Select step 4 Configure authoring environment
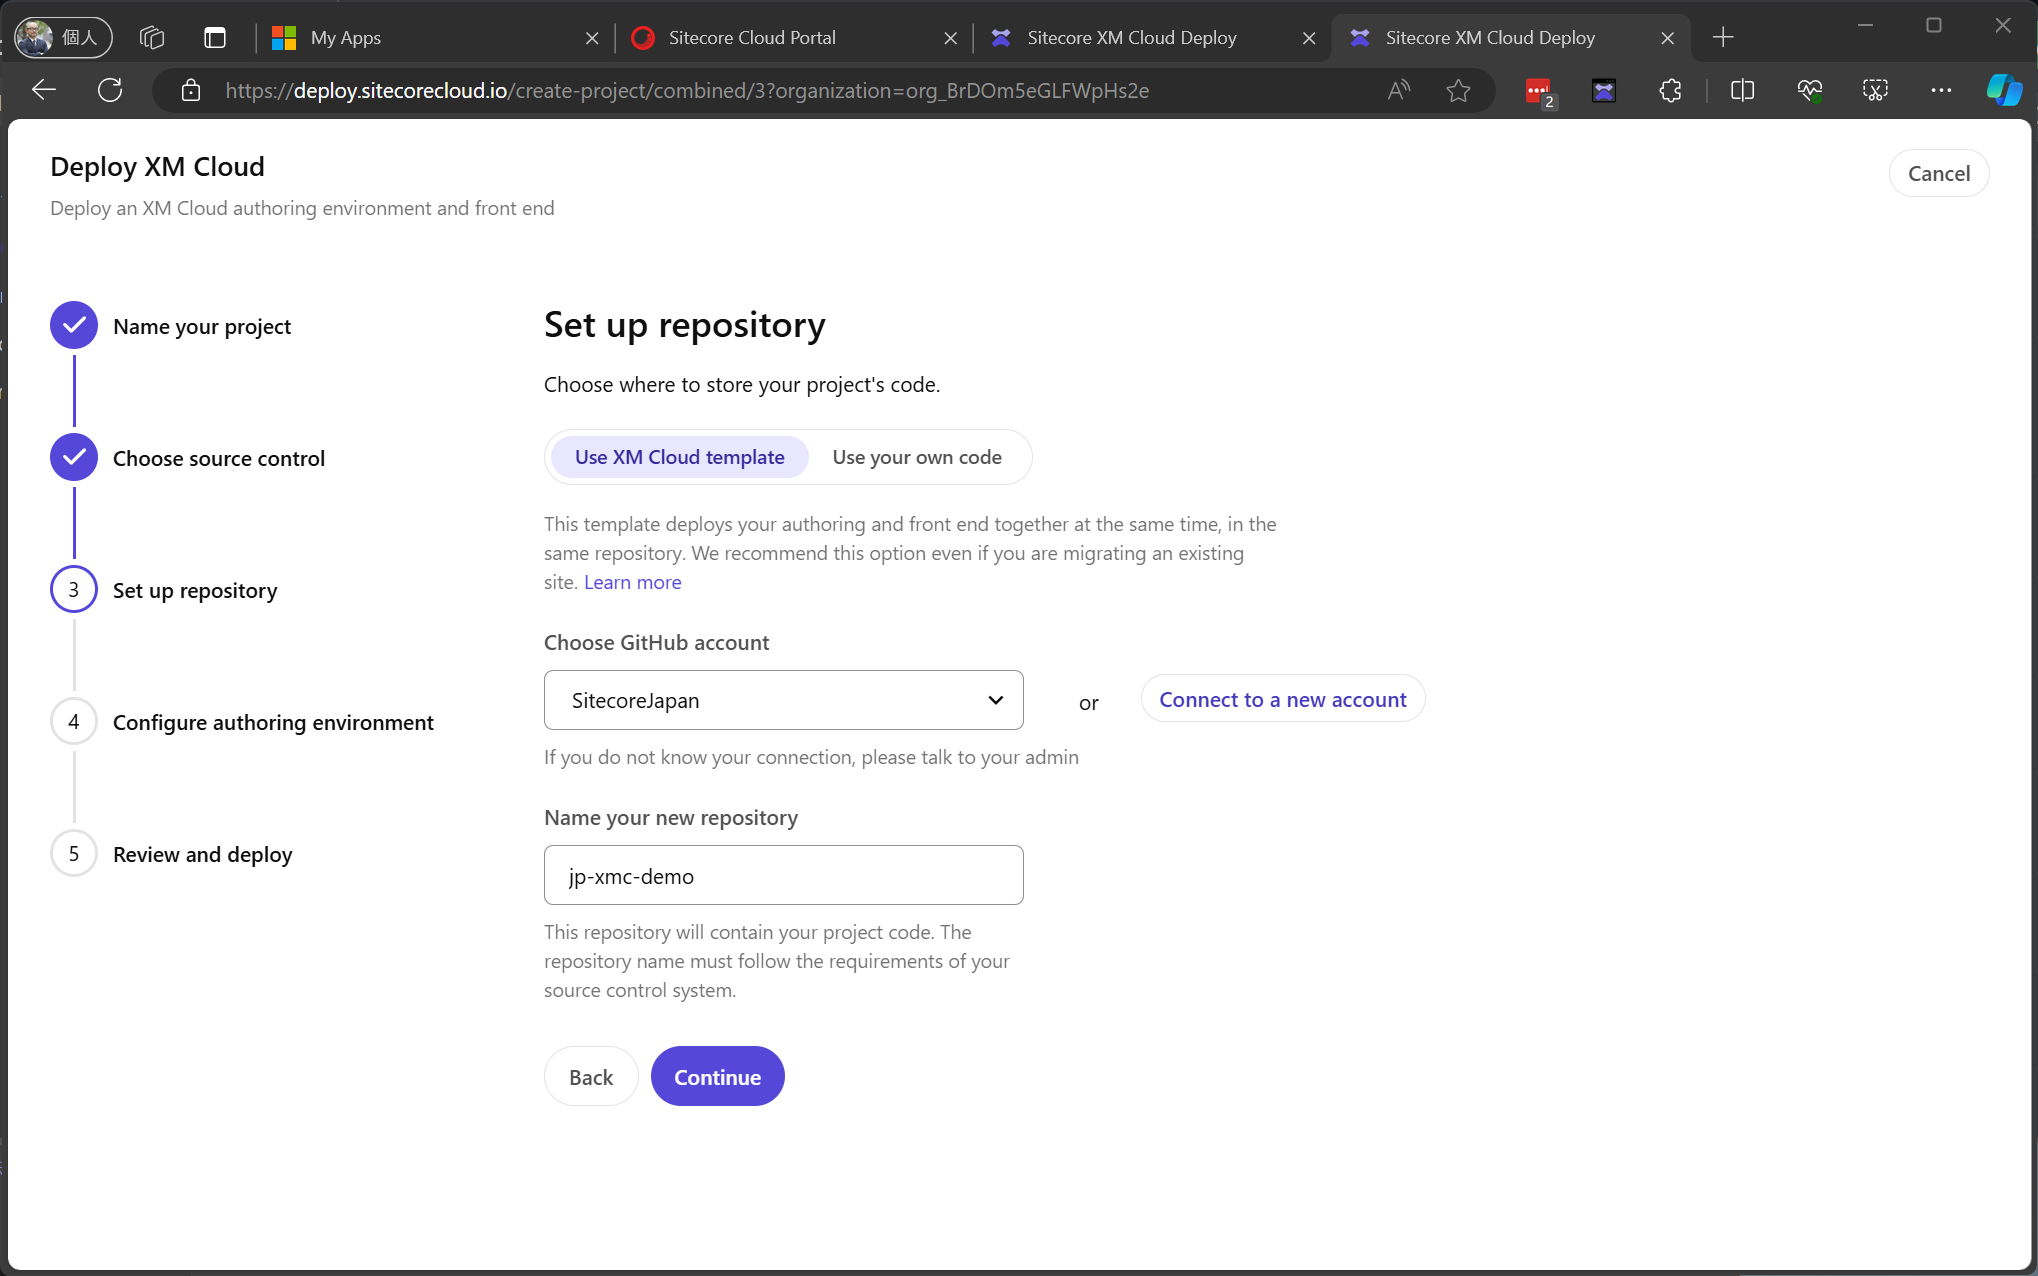The image size is (2038, 1276). [x=242, y=722]
